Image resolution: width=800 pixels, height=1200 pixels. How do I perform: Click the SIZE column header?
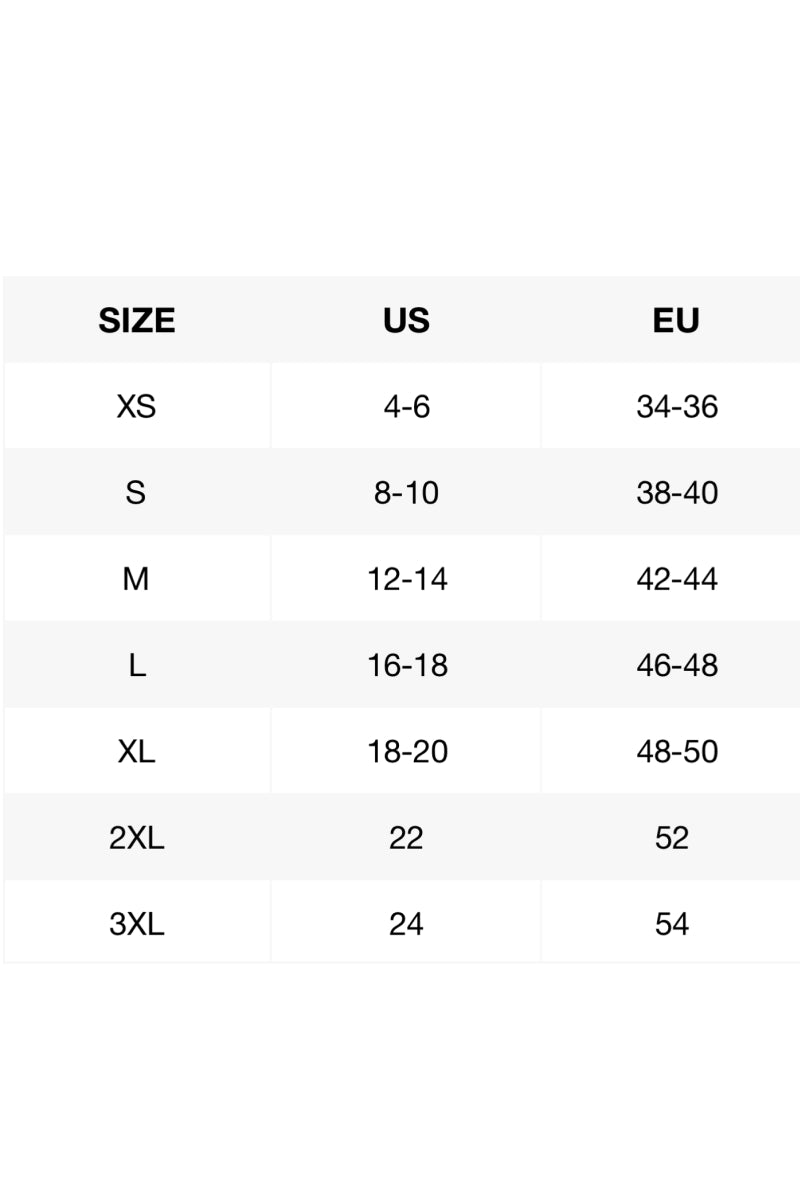tap(137, 321)
